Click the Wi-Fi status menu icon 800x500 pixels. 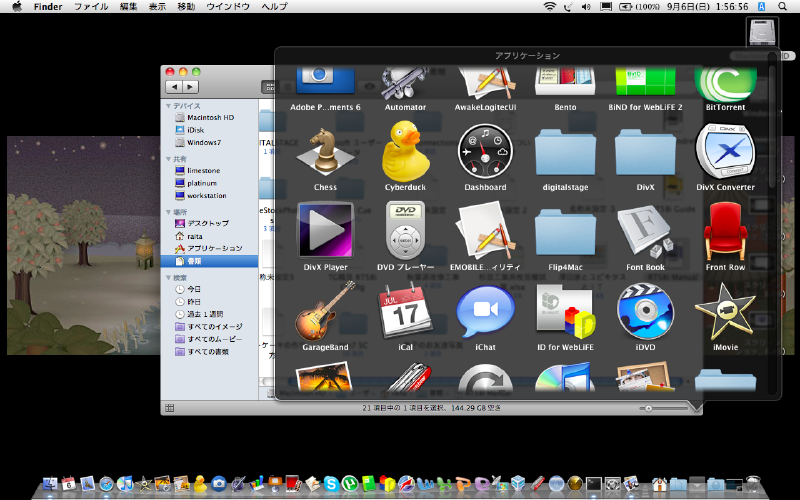(549, 7)
